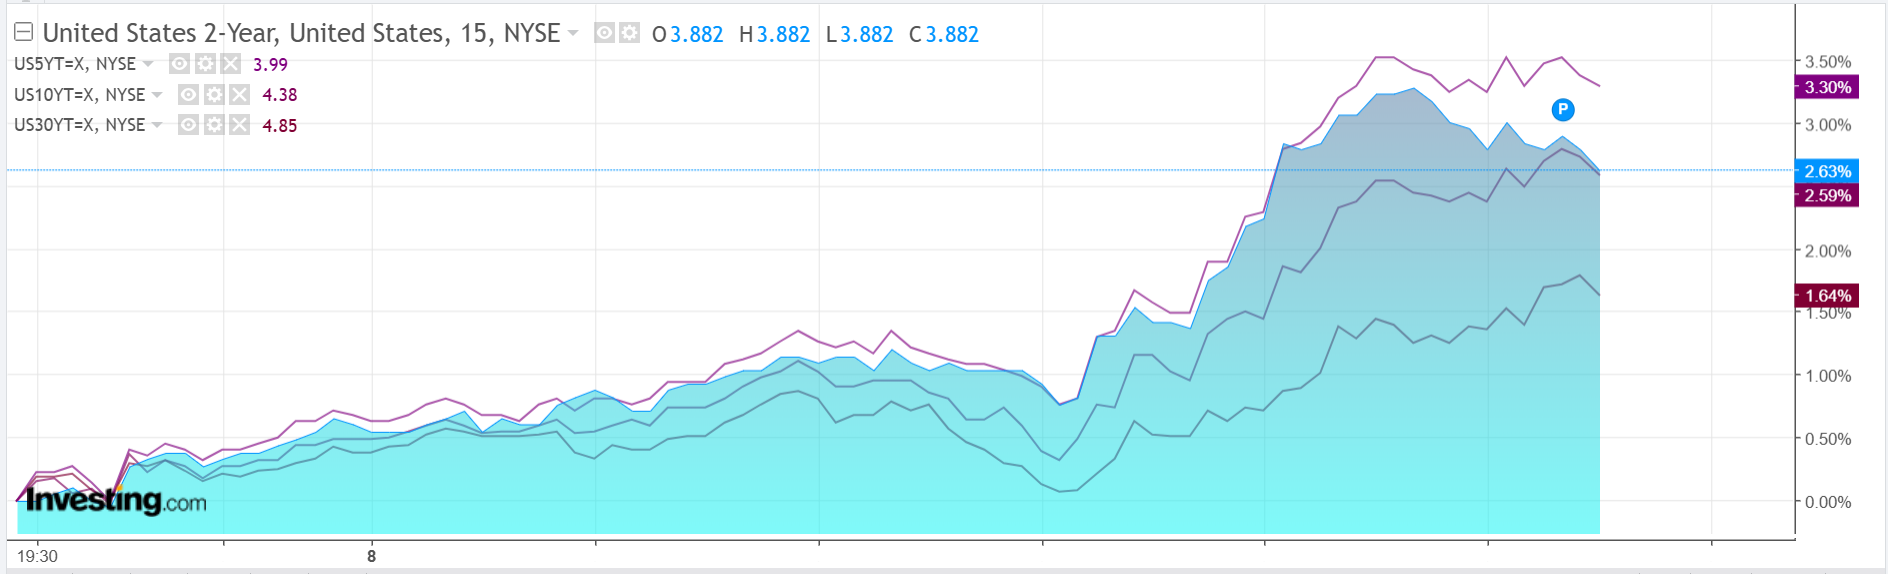
Task: Open US5YT=X series settings gear
Action: coord(205,64)
